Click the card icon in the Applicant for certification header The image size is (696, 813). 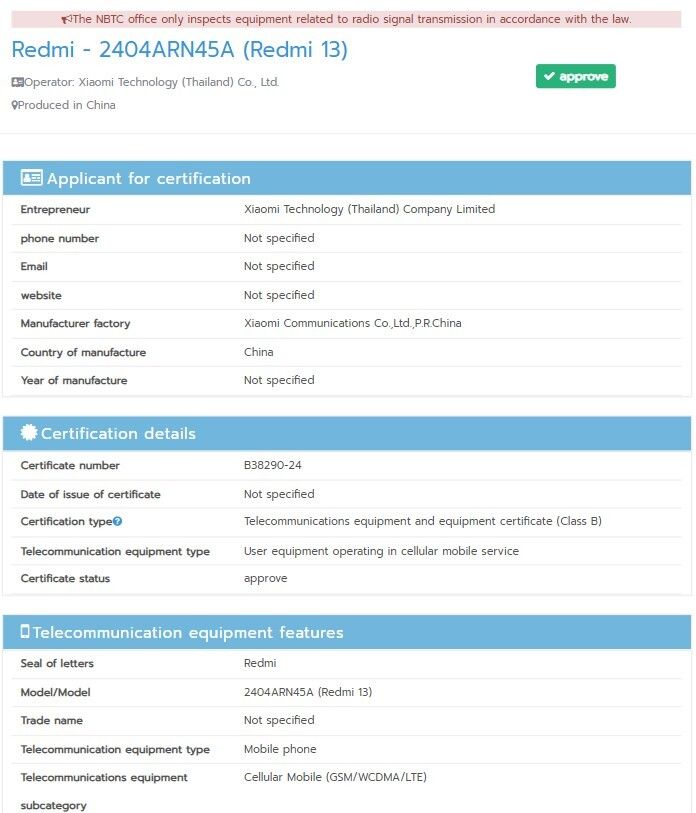tap(32, 178)
